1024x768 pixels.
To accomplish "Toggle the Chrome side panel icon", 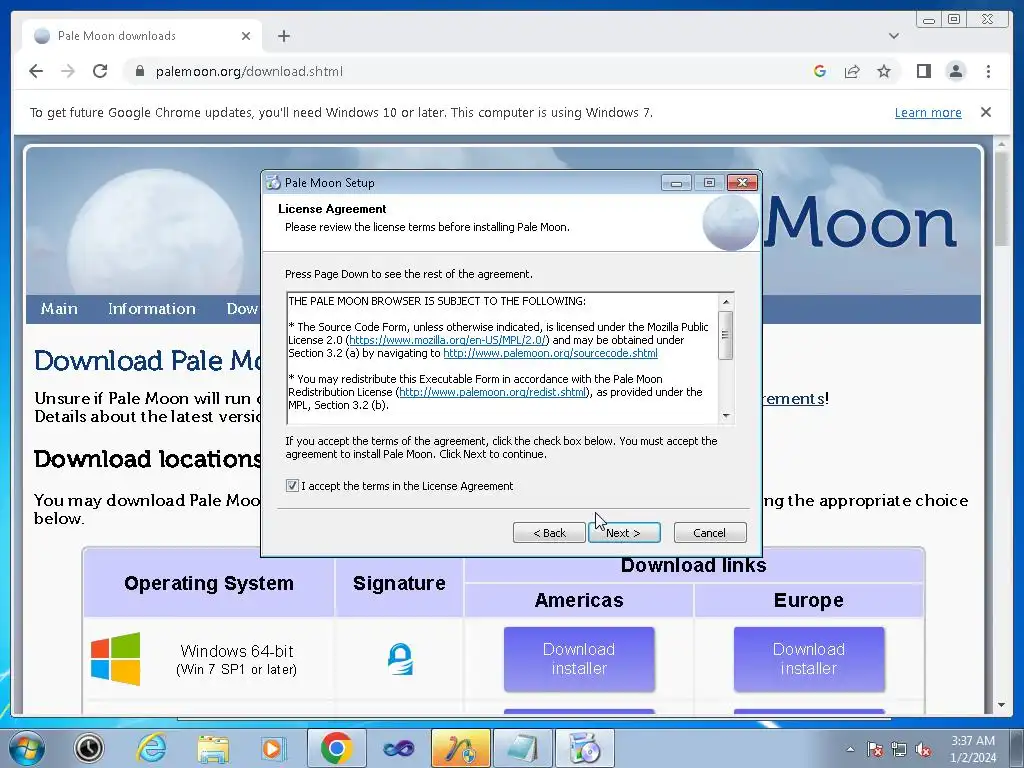I will click(923, 71).
